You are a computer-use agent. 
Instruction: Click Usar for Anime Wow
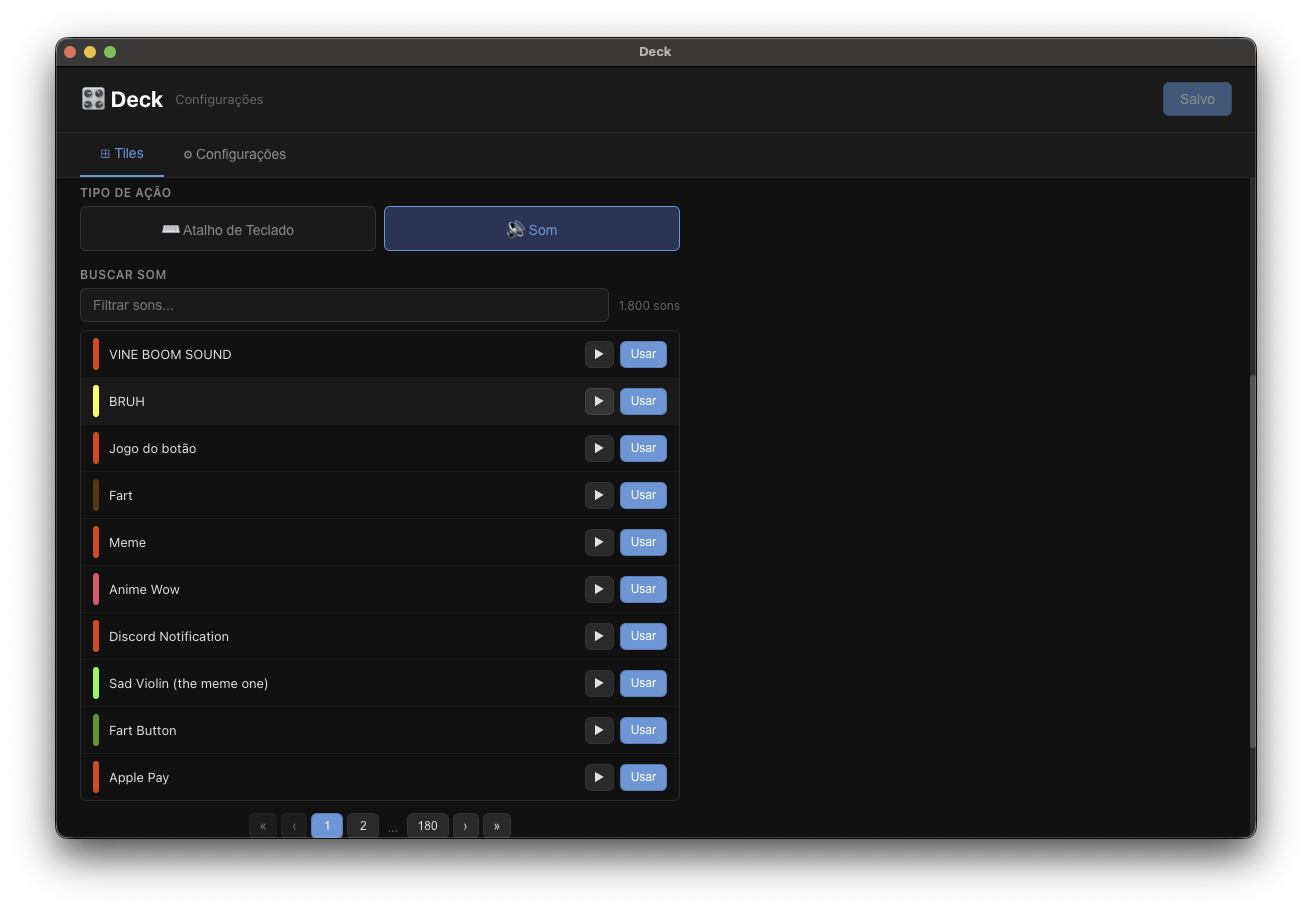tap(643, 589)
